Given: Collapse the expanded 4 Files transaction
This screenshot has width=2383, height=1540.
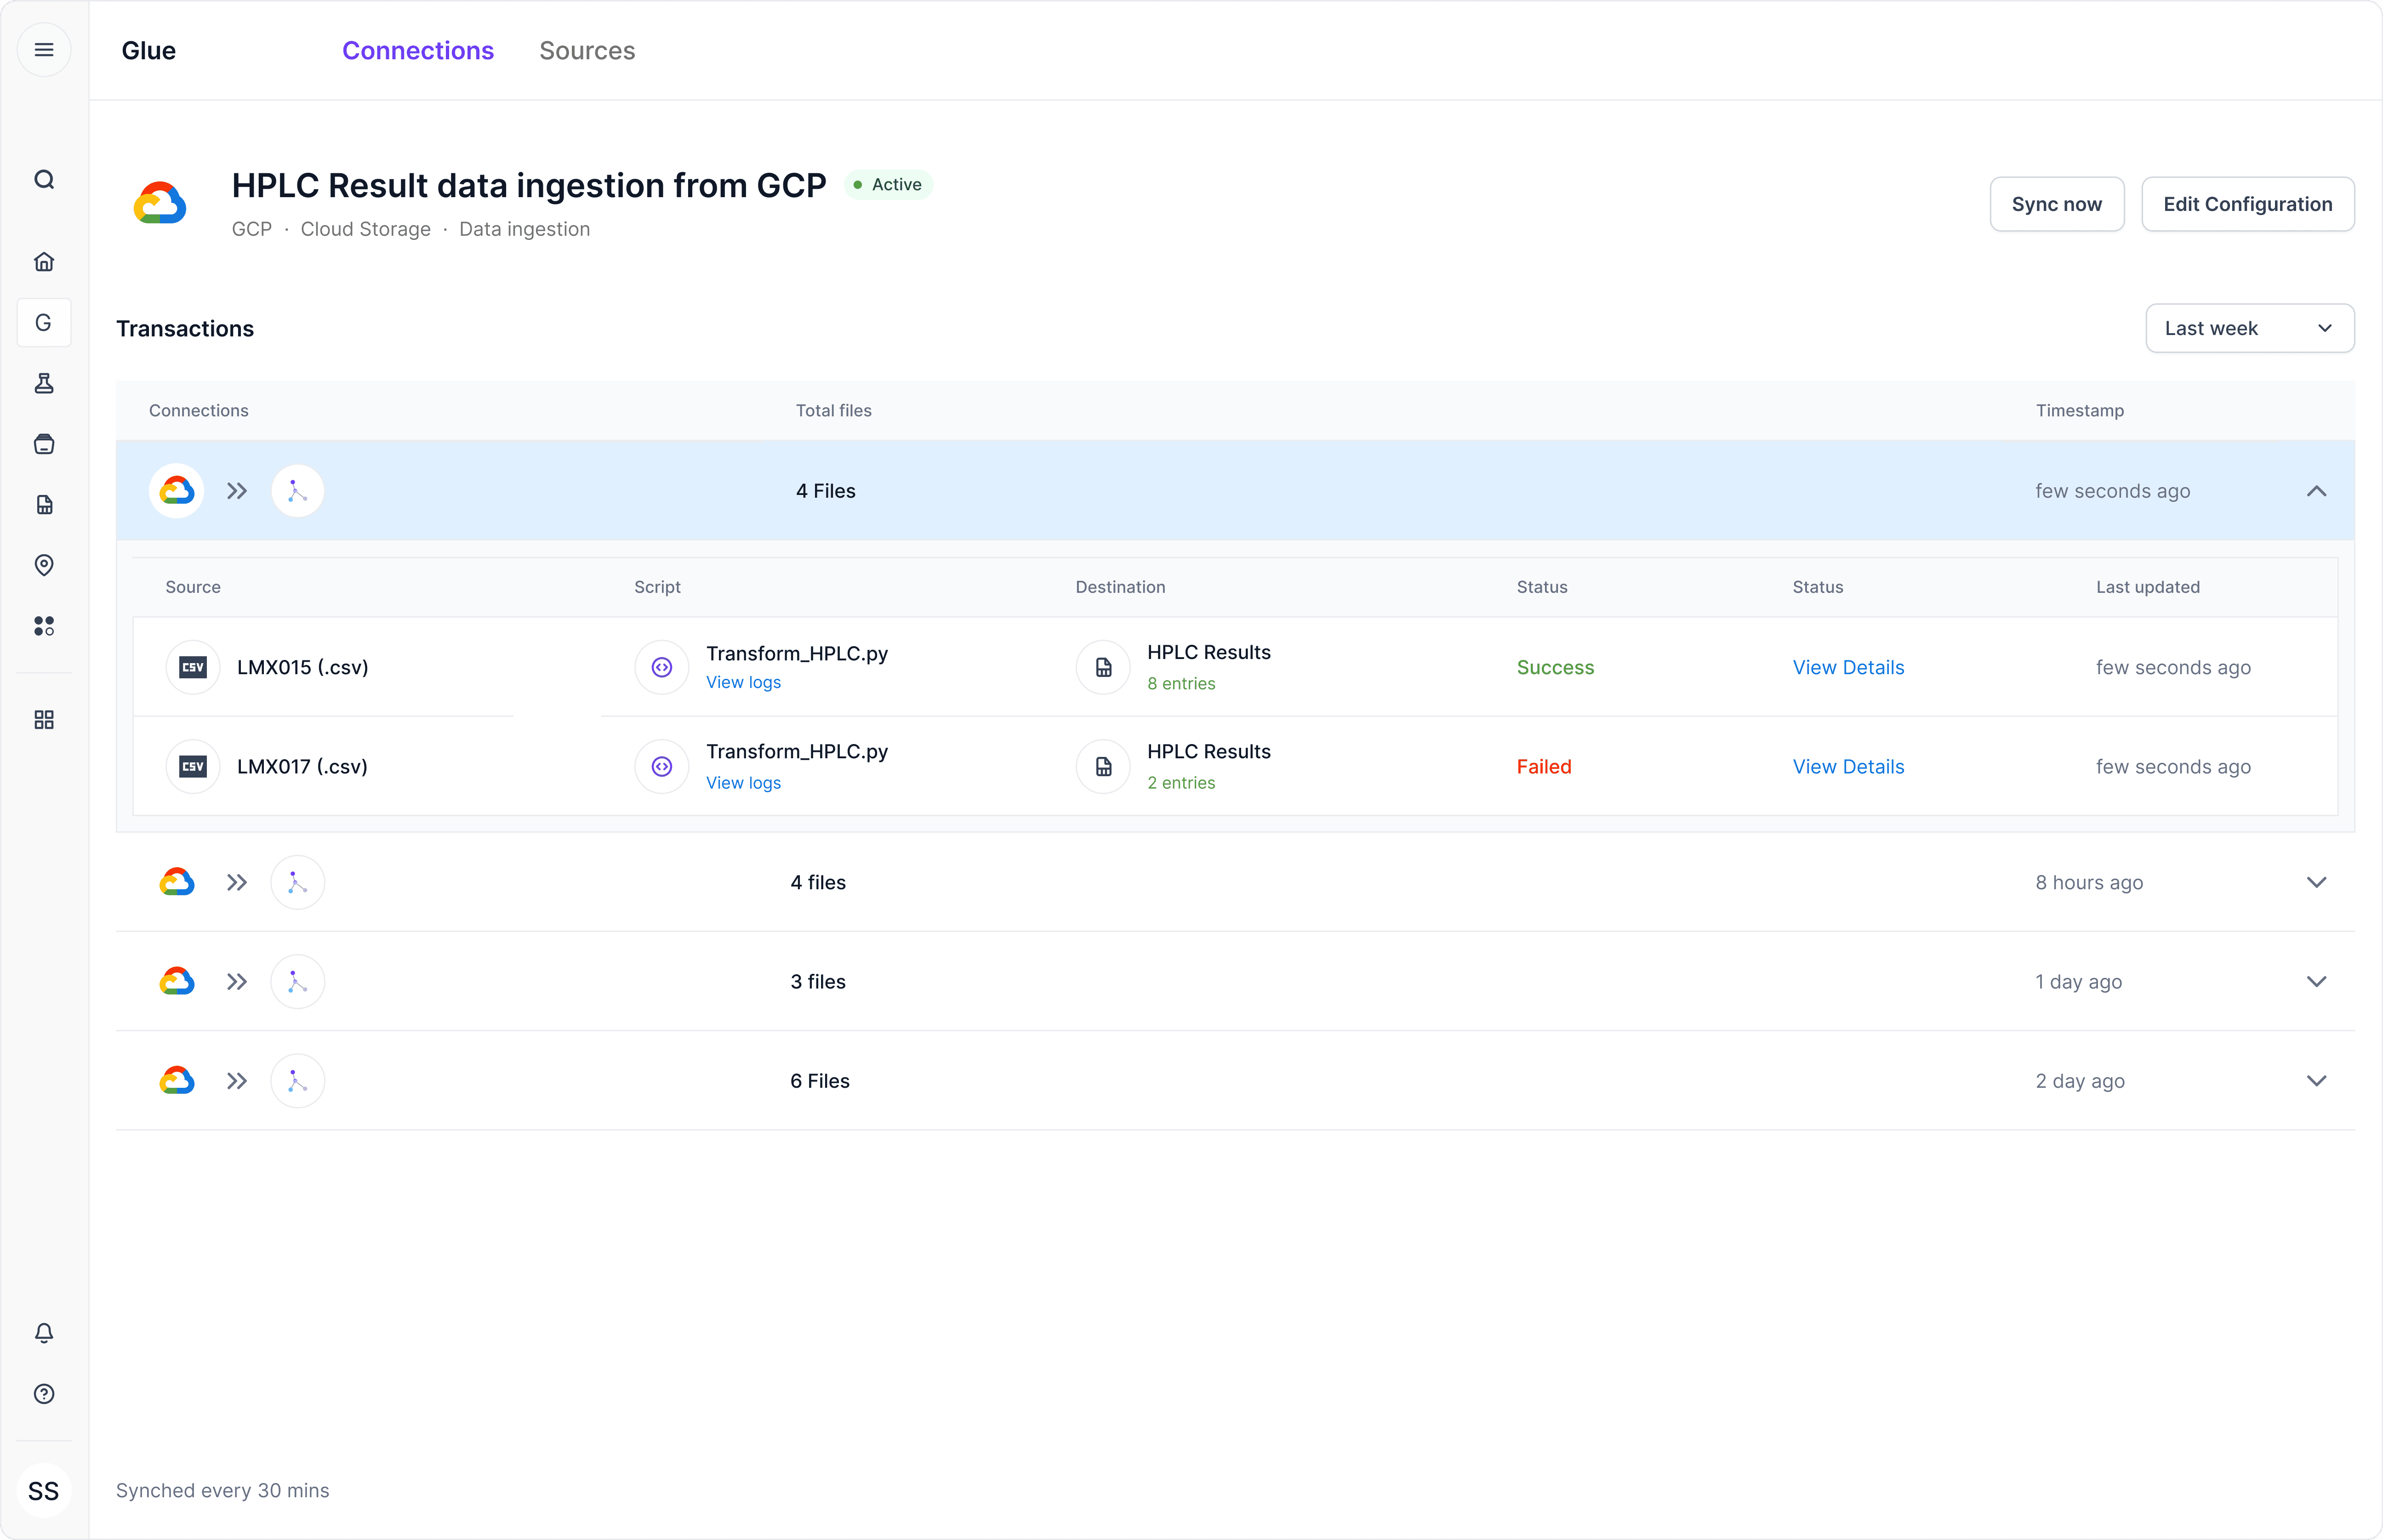Looking at the screenshot, I should pos(2316,491).
